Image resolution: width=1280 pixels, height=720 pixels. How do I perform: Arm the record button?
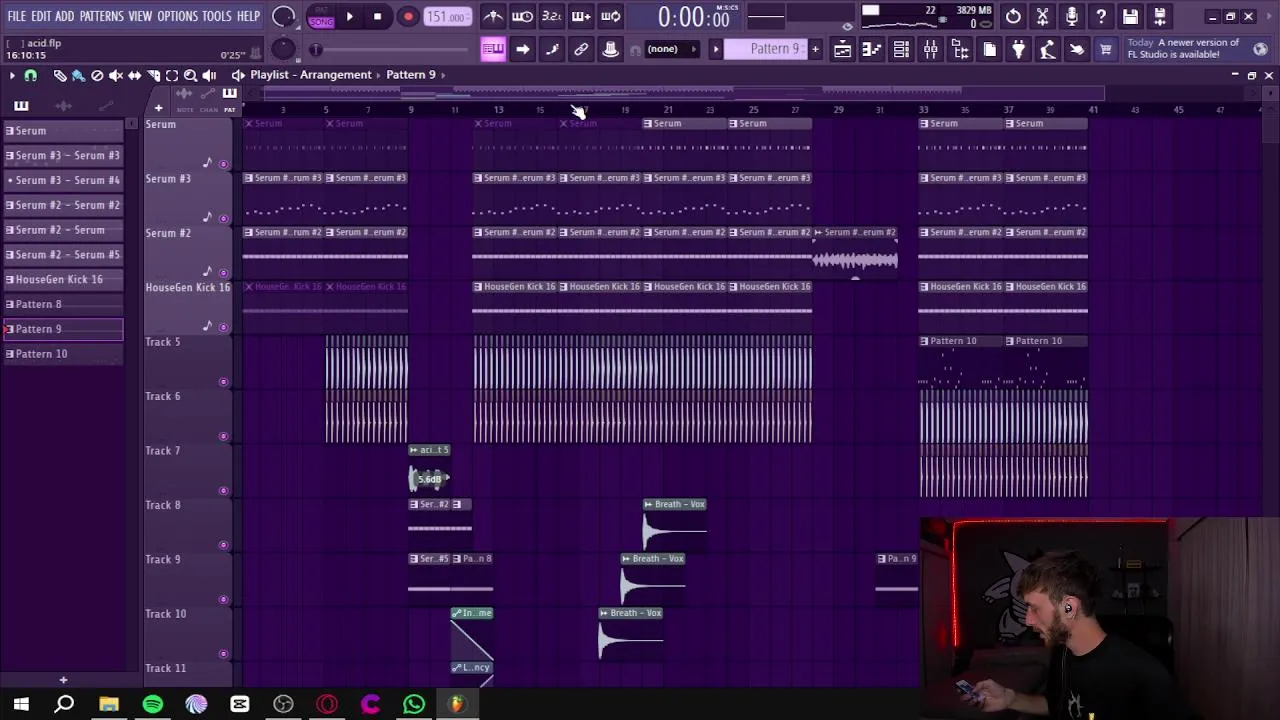(x=408, y=17)
